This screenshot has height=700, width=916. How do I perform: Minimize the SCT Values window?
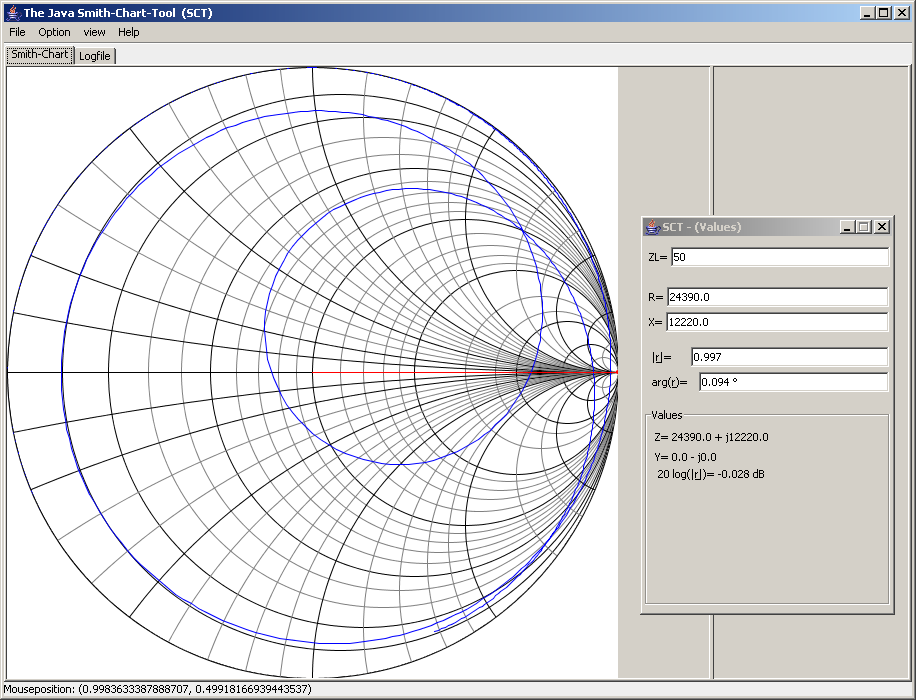[x=847, y=227]
